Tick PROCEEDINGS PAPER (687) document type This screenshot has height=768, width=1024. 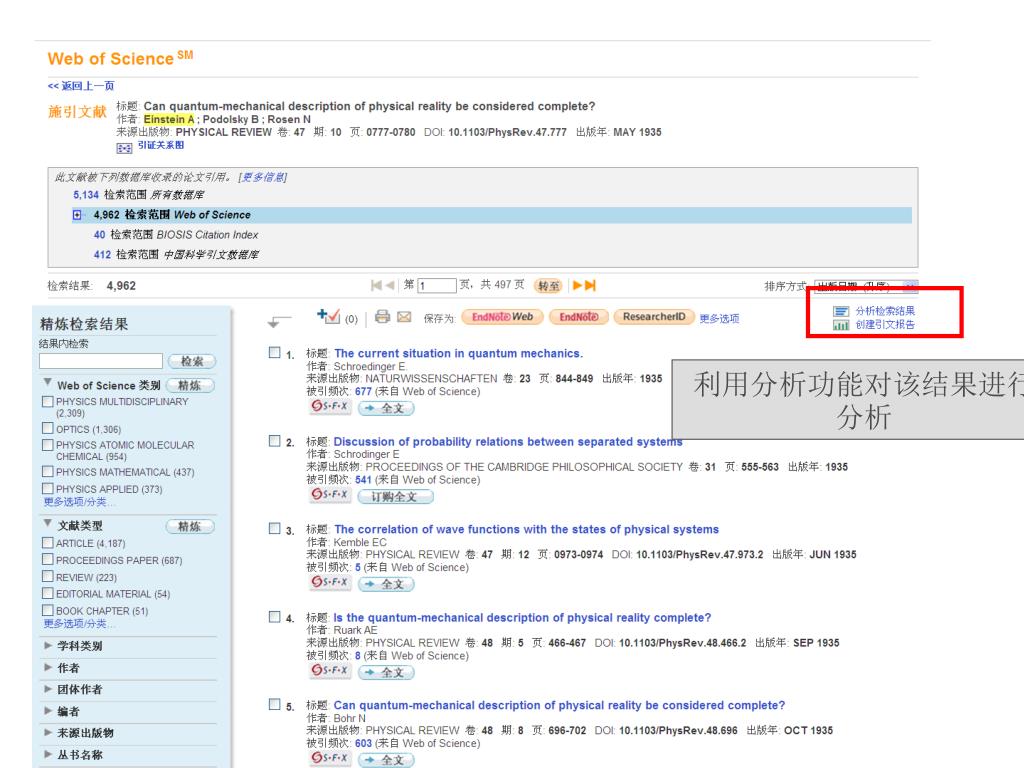click(48, 560)
